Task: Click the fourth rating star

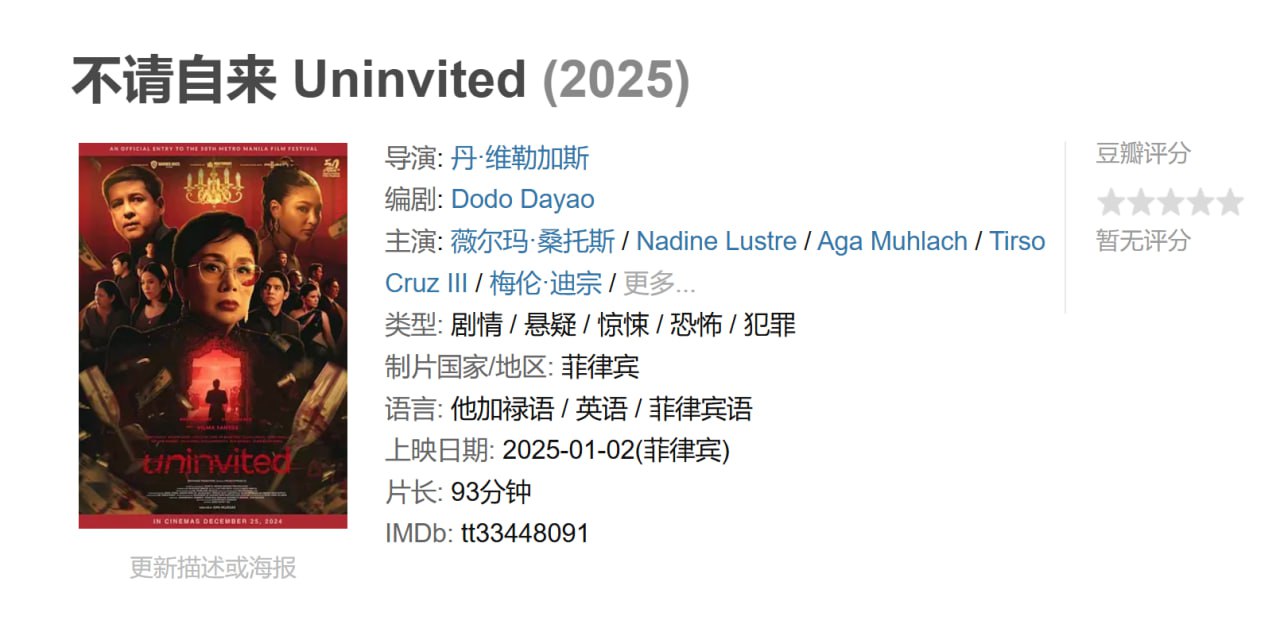Action: (x=1200, y=203)
